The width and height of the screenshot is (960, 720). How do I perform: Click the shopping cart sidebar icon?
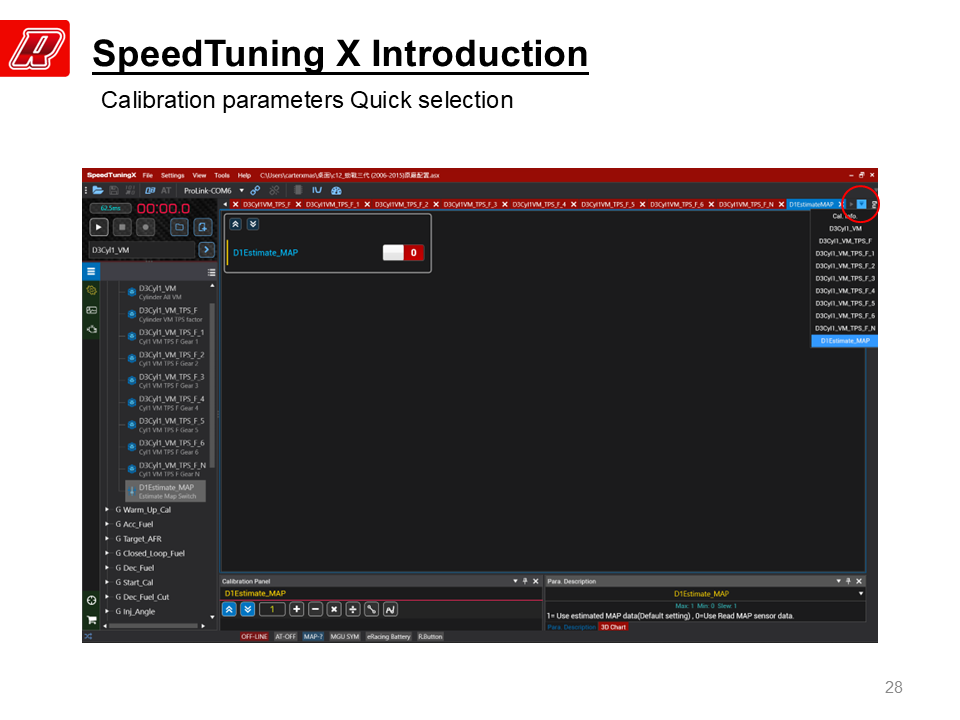click(91, 620)
